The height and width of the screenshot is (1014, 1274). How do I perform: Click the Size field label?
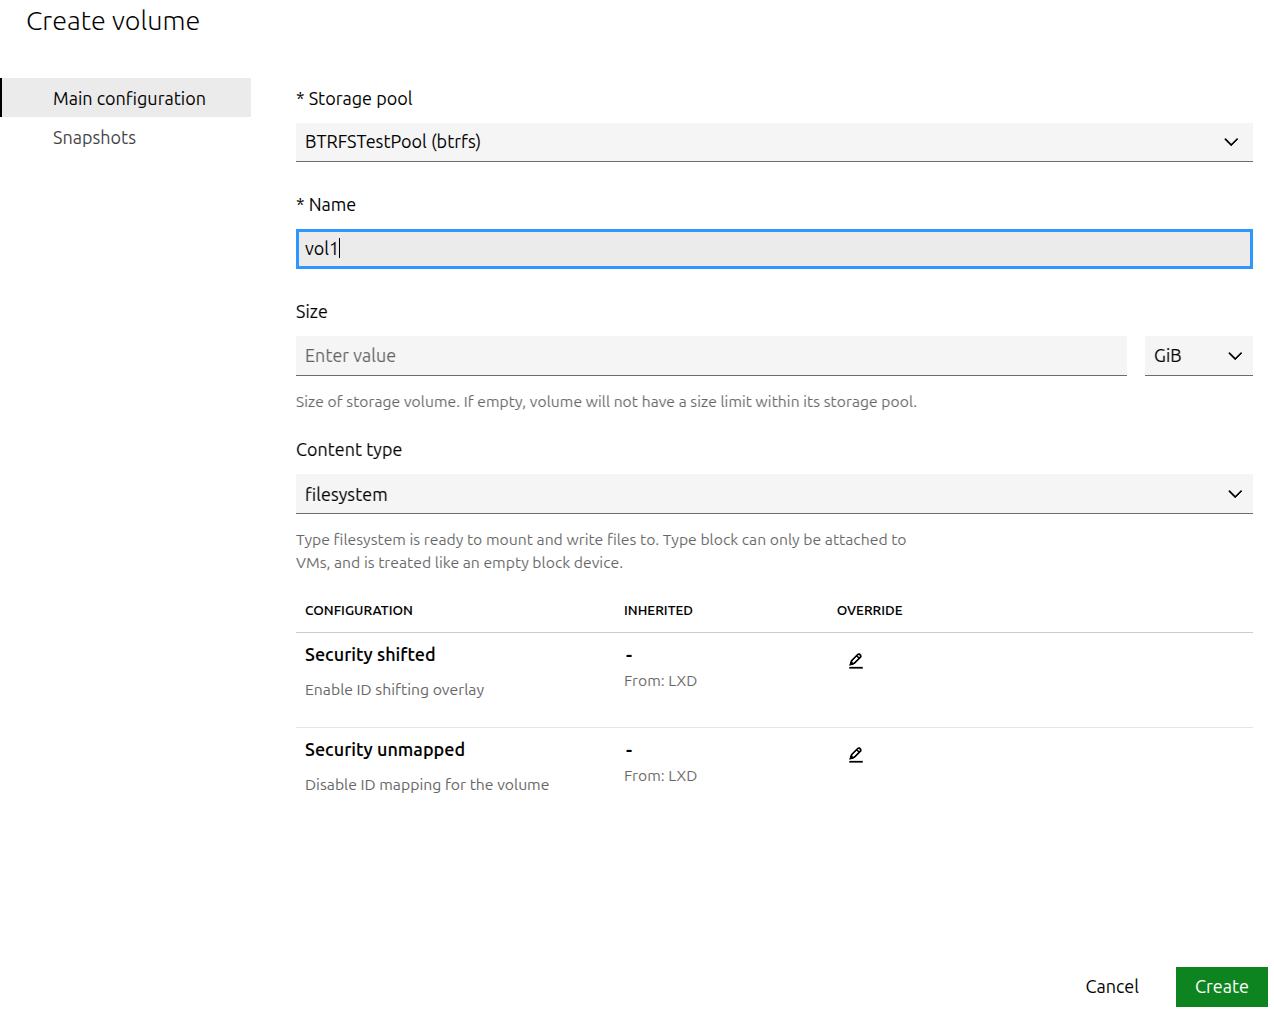pyautogui.click(x=311, y=312)
